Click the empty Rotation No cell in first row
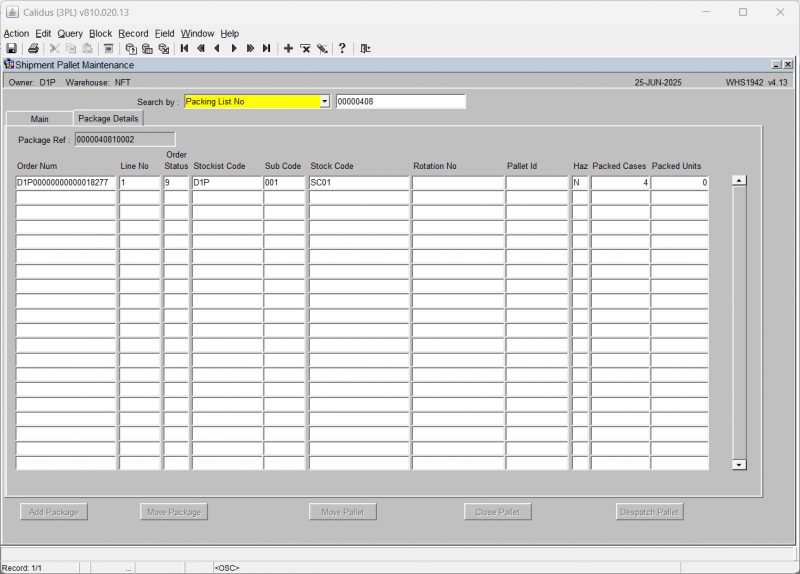 pyautogui.click(x=458, y=183)
